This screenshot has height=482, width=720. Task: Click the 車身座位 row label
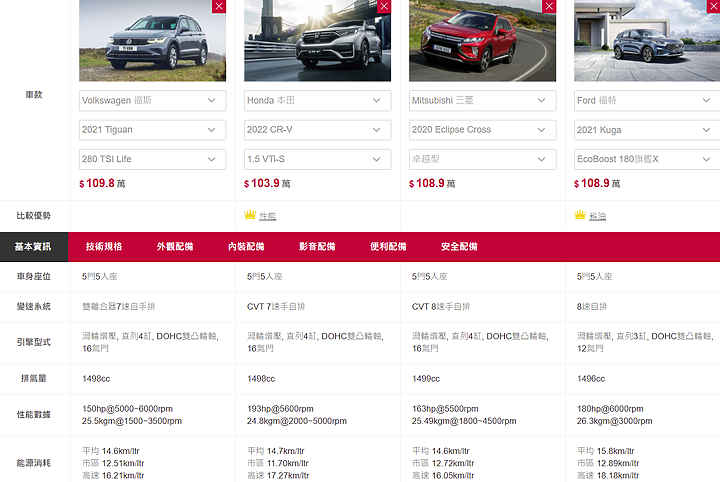34,276
